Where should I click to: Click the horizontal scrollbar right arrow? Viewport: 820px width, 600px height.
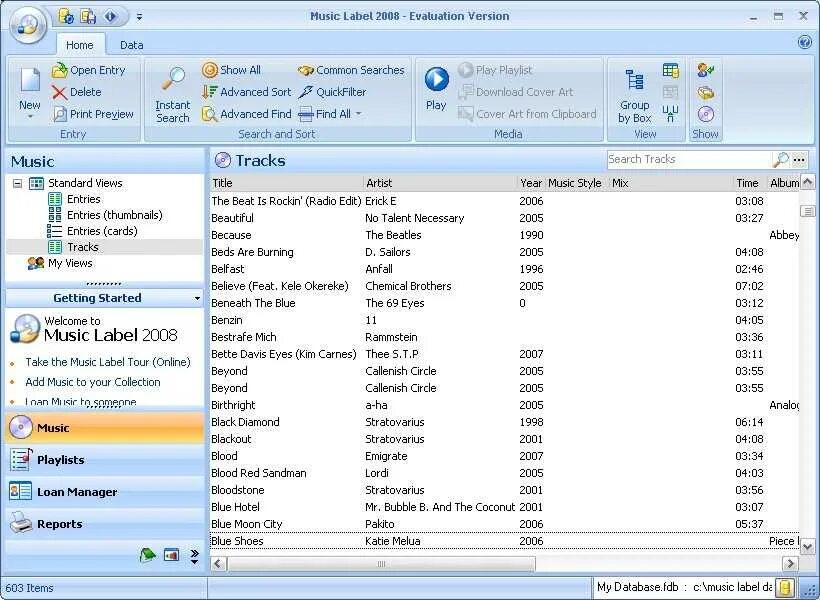790,563
